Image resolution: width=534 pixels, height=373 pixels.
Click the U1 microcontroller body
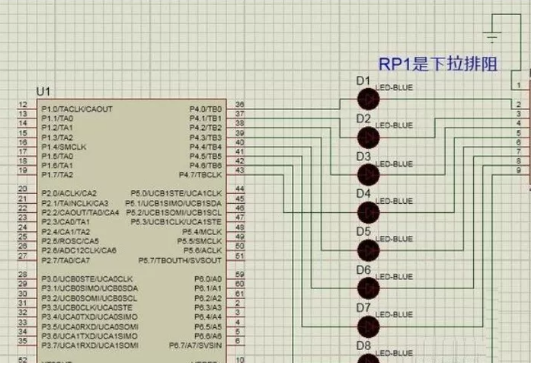pyautogui.click(x=131, y=231)
